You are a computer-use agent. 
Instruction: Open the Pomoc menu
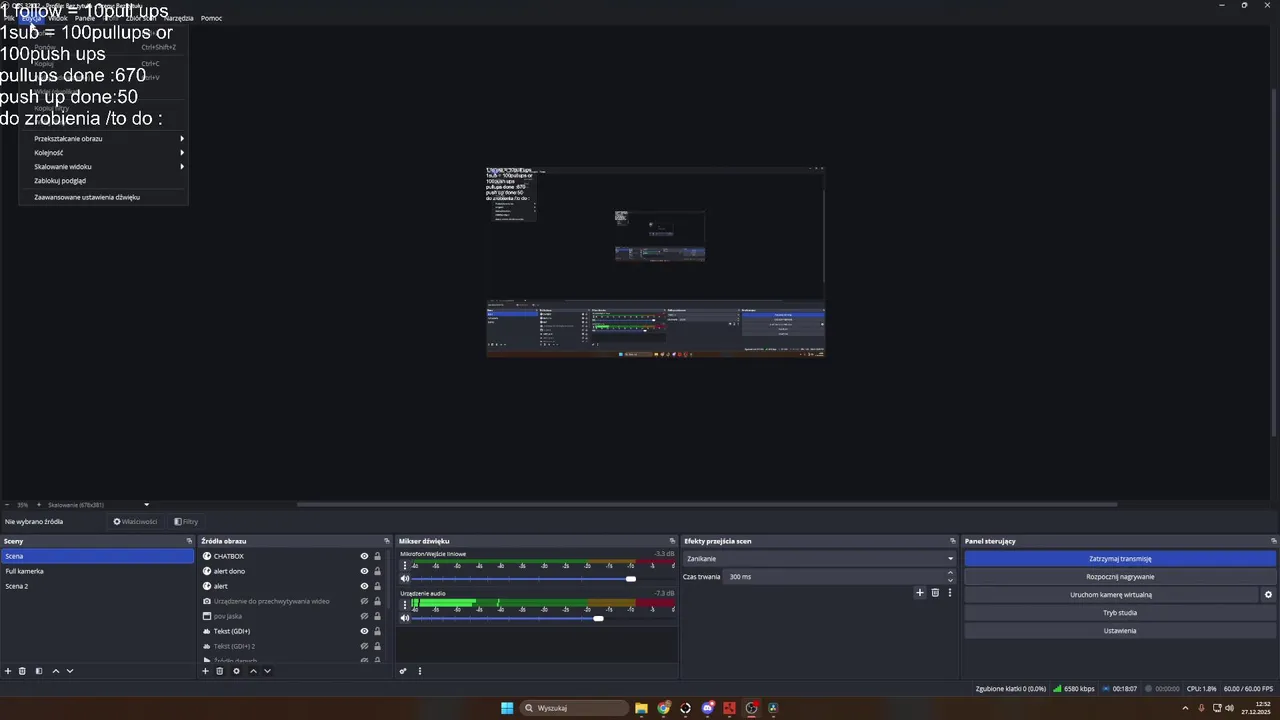[x=211, y=18]
